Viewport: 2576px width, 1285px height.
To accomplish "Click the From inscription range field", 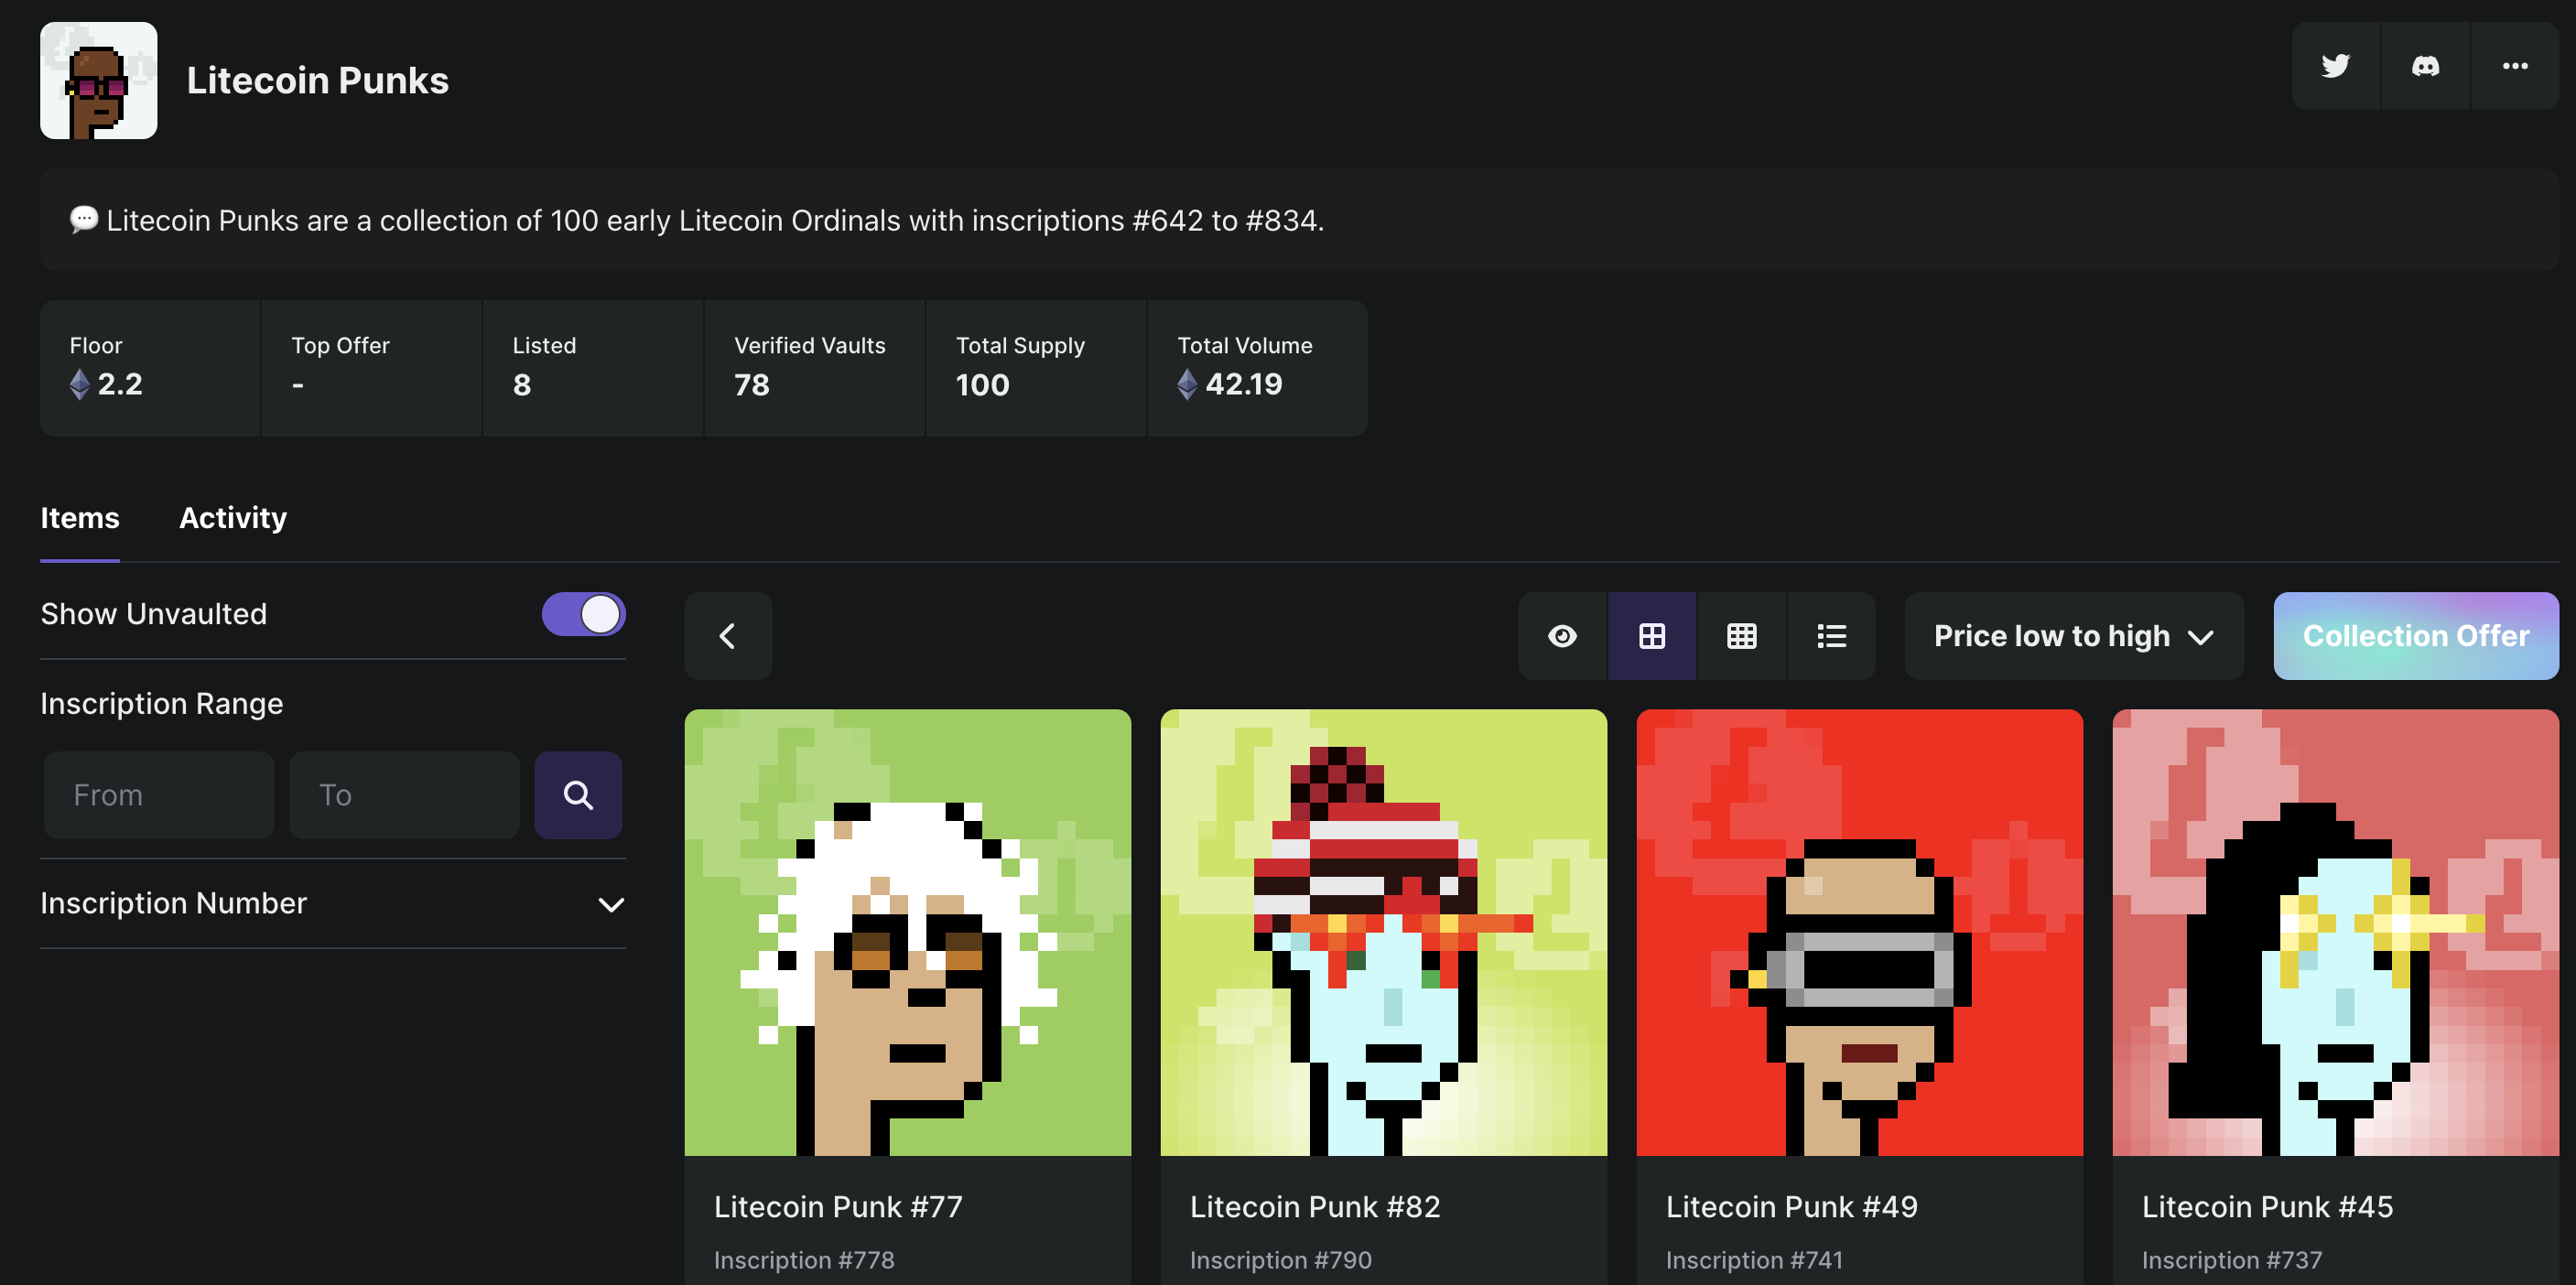I will [158, 795].
